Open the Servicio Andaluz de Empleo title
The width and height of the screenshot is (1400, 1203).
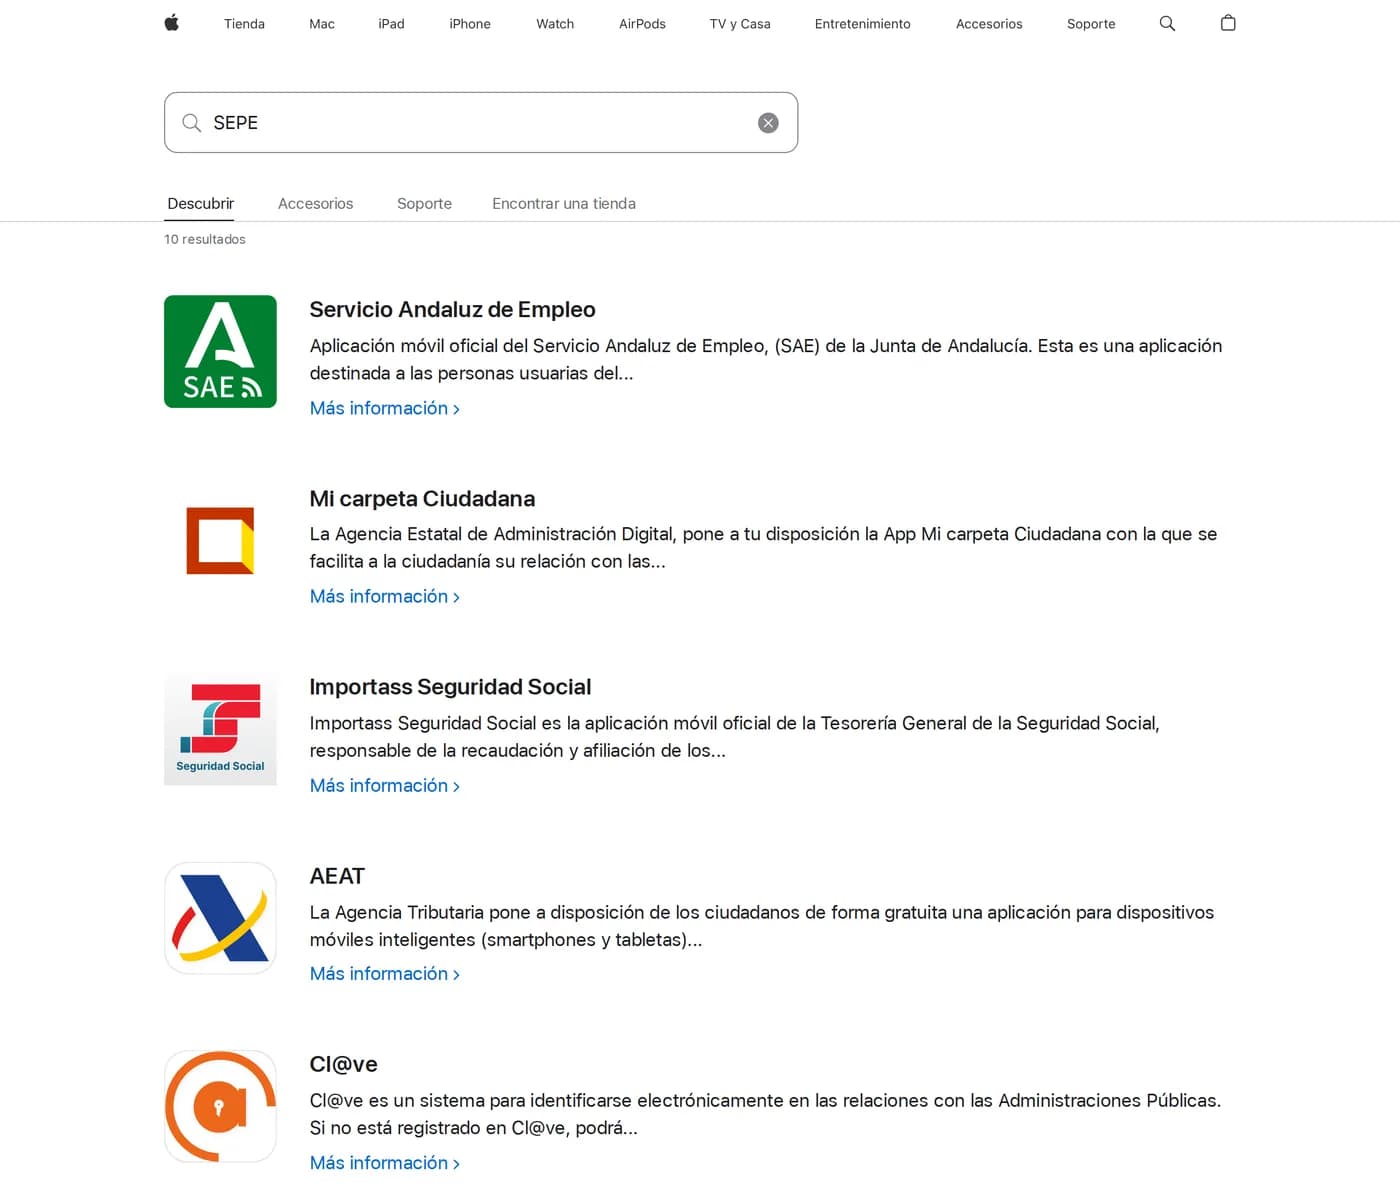(452, 310)
